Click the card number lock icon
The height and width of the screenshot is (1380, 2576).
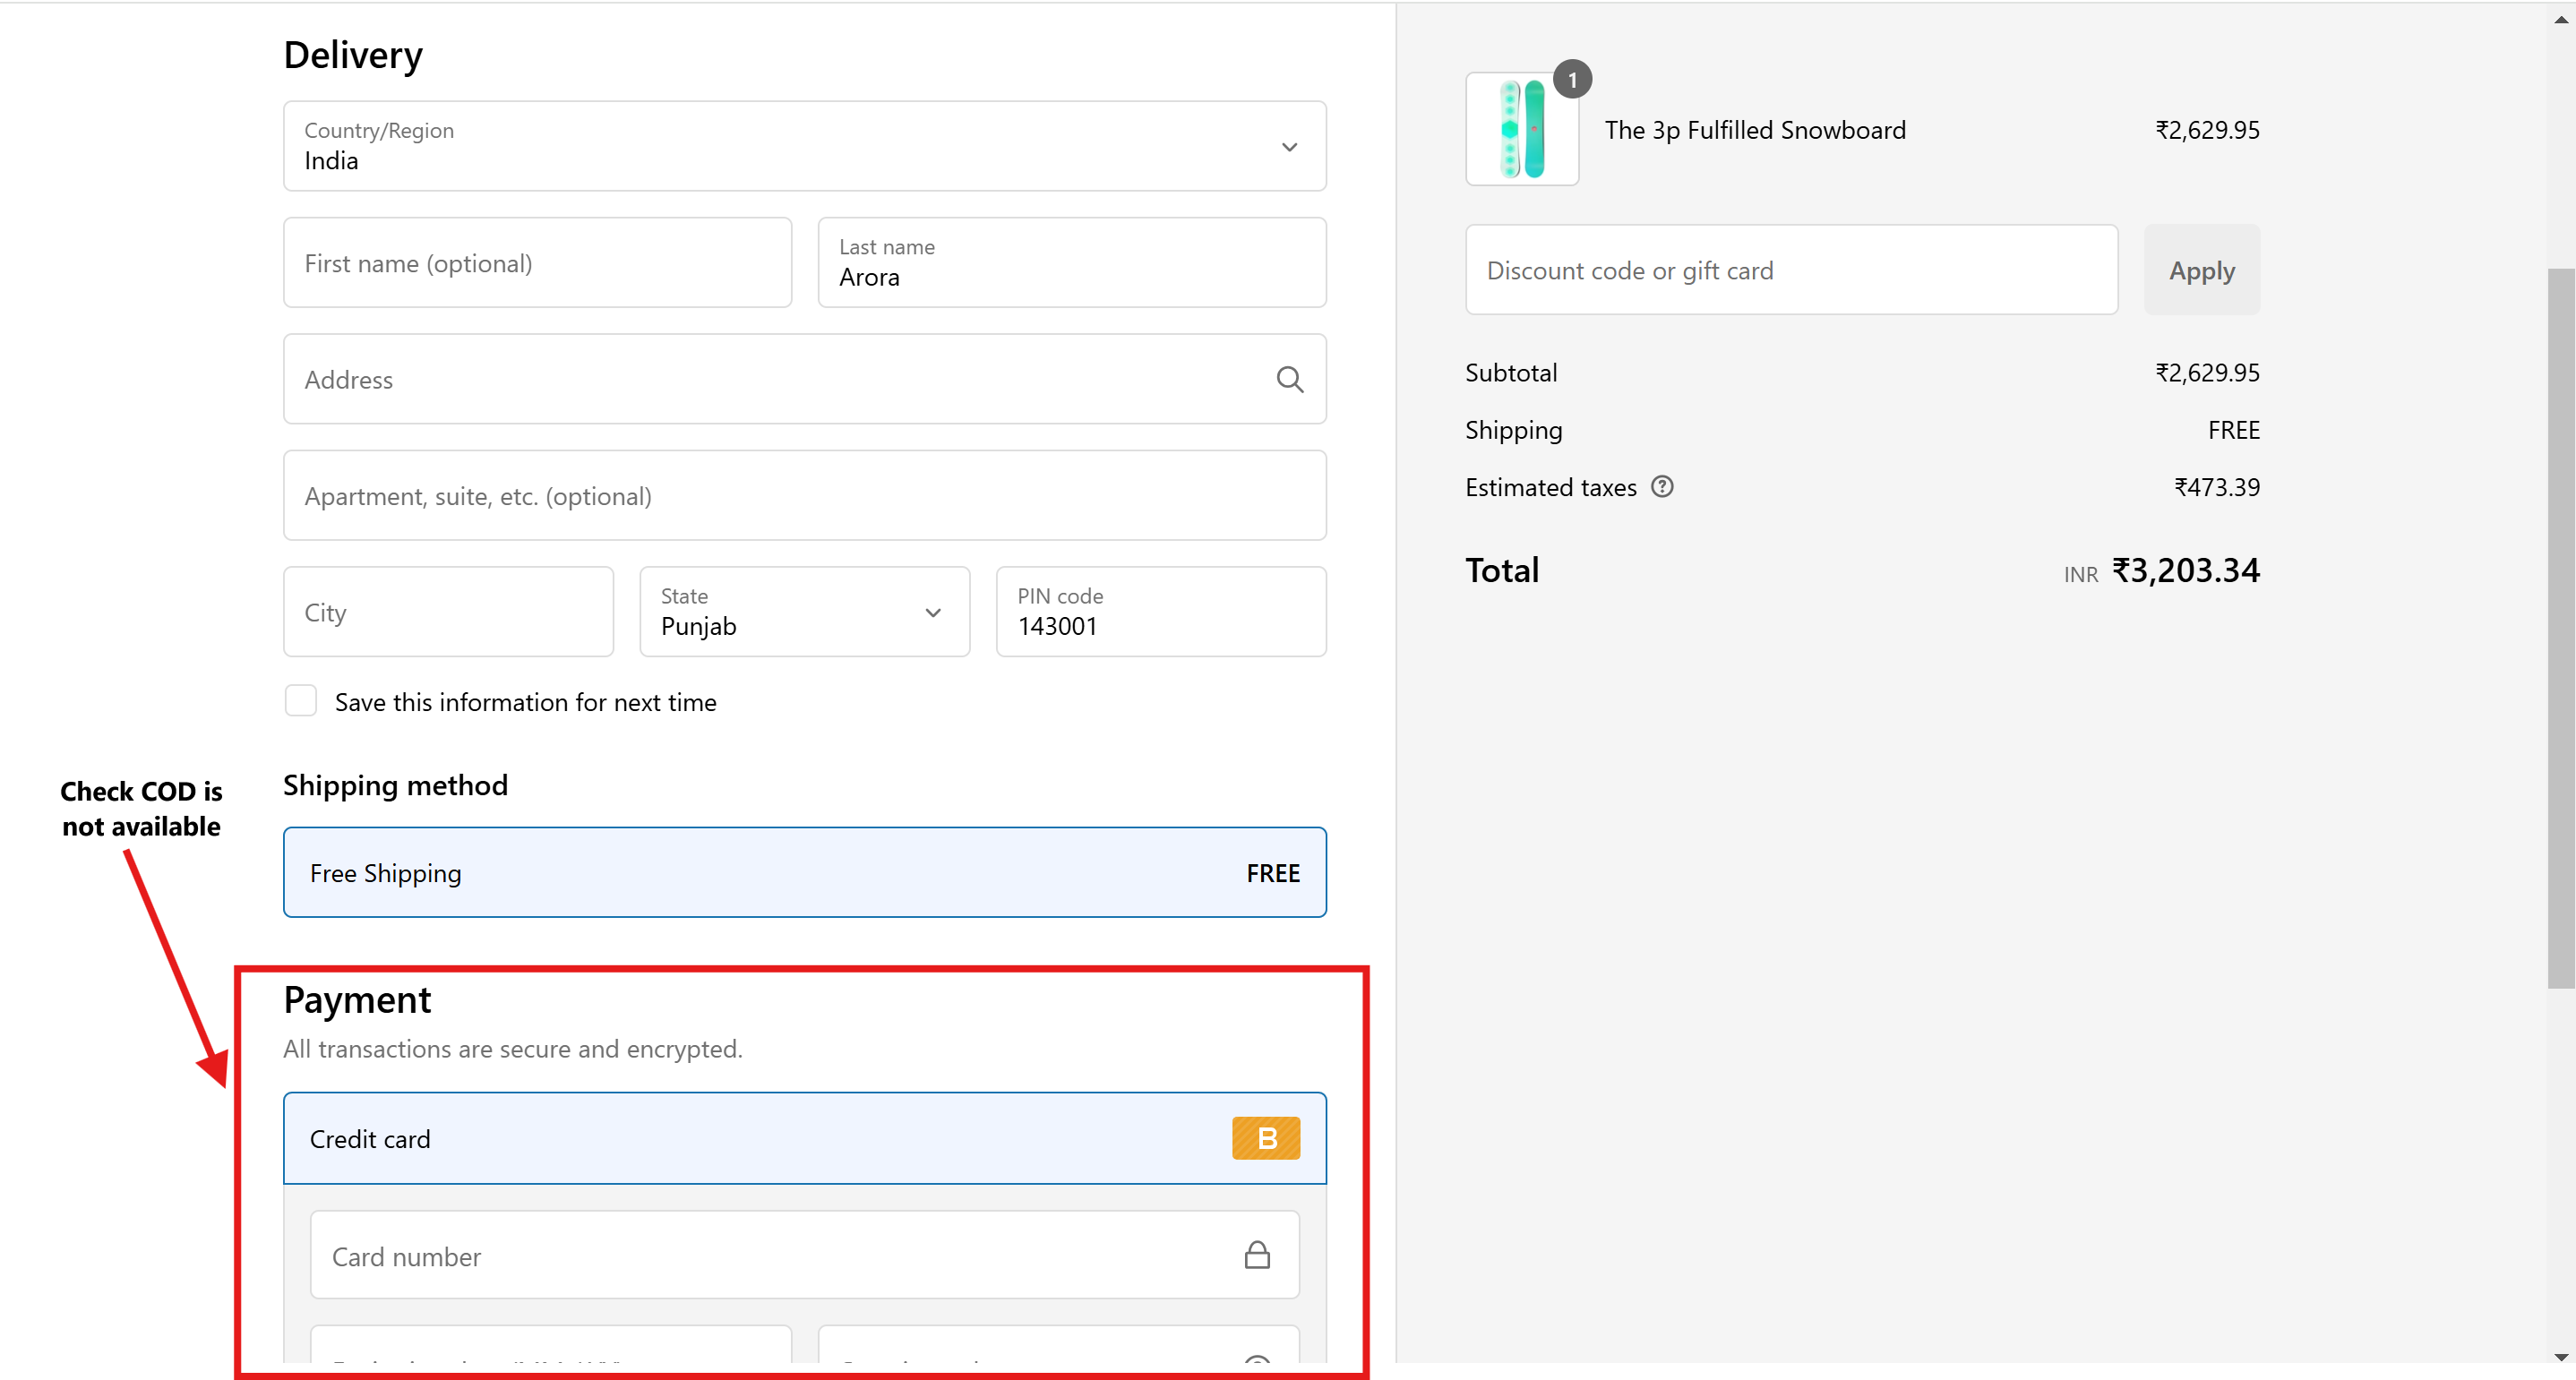click(1257, 1255)
